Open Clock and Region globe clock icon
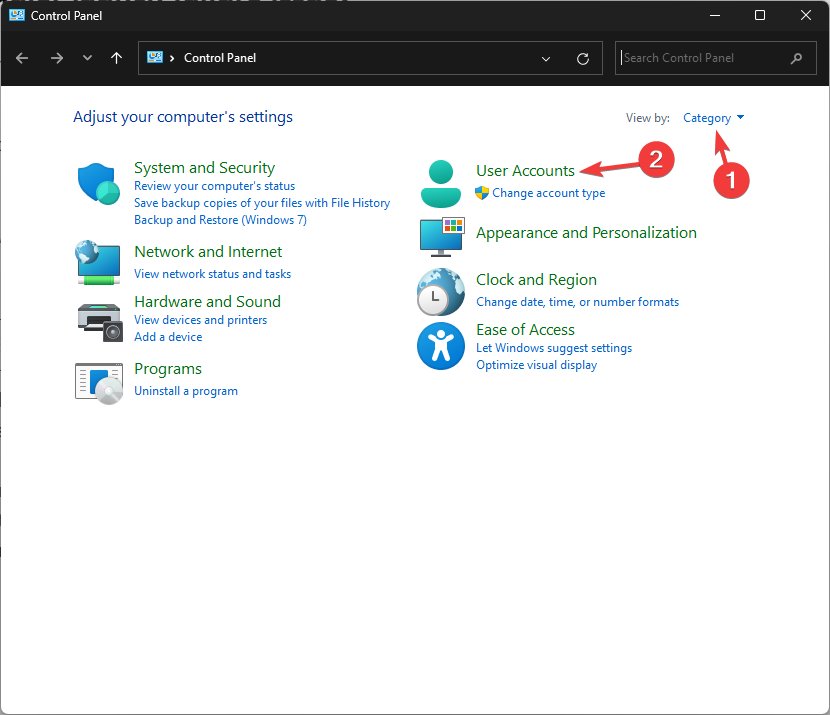This screenshot has width=830, height=715. tap(441, 292)
